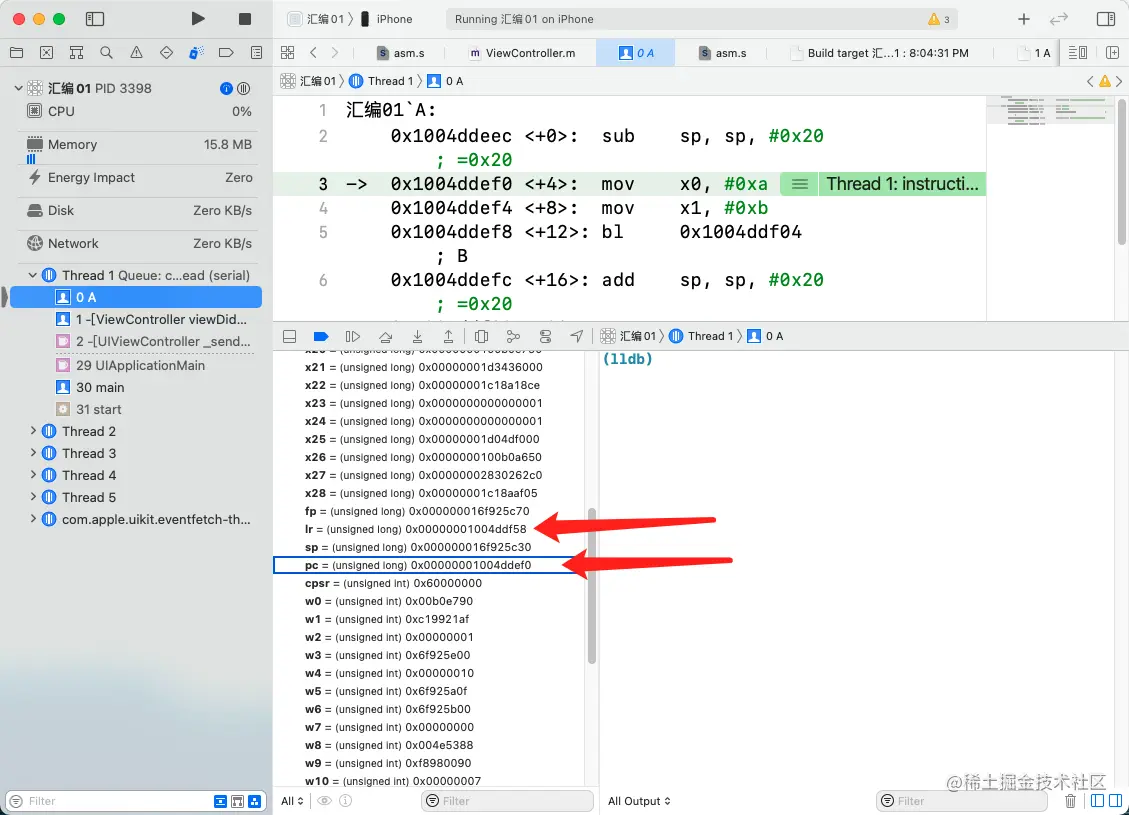The height and width of the screenshot is (815, 1129).
Task: Step out of the function
Action: pyautogui.click(x=449, y=336)
